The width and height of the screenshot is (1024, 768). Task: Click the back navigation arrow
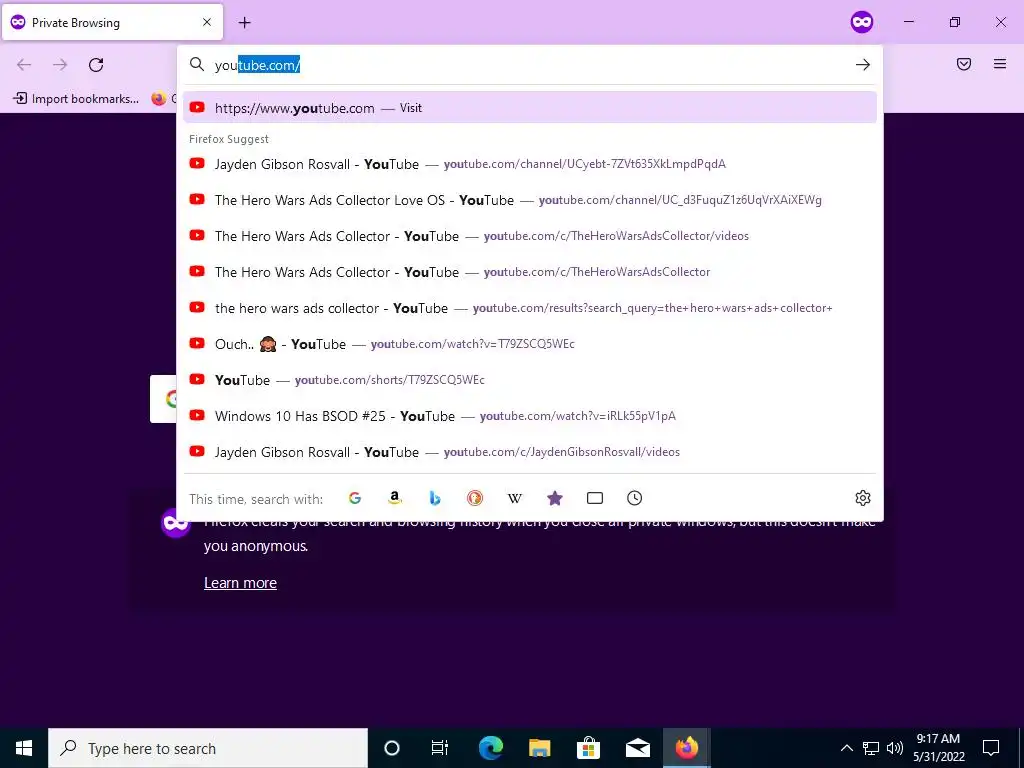[x=24, y=65]
